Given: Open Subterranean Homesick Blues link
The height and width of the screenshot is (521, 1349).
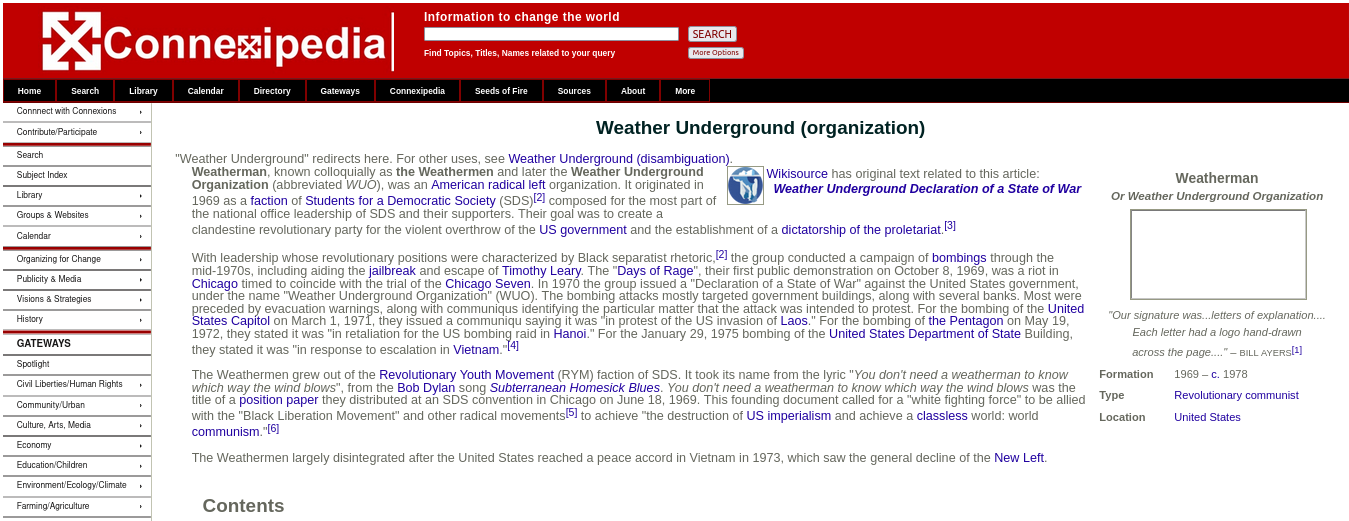Looking at the screenshot, I should tap(575, 388).
